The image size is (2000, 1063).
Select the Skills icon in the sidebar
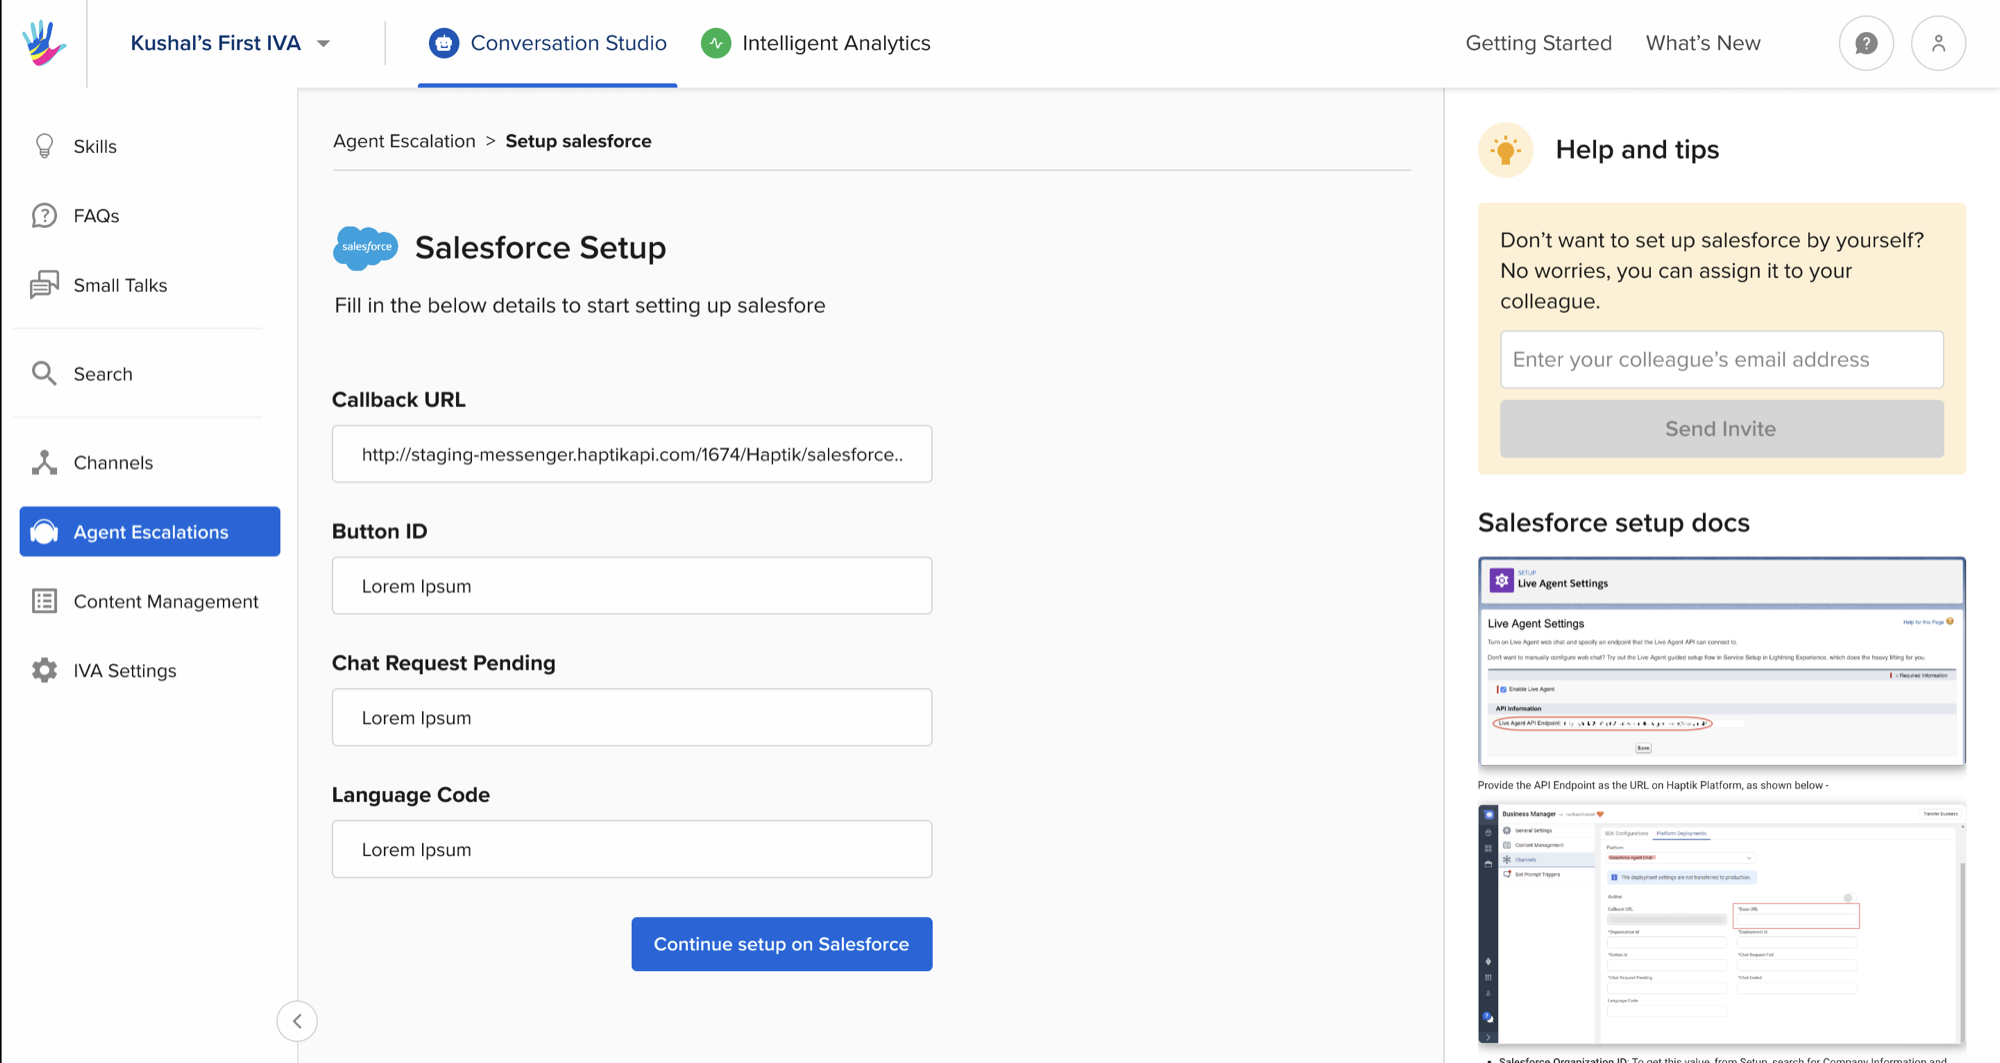[x=44, y=146]
